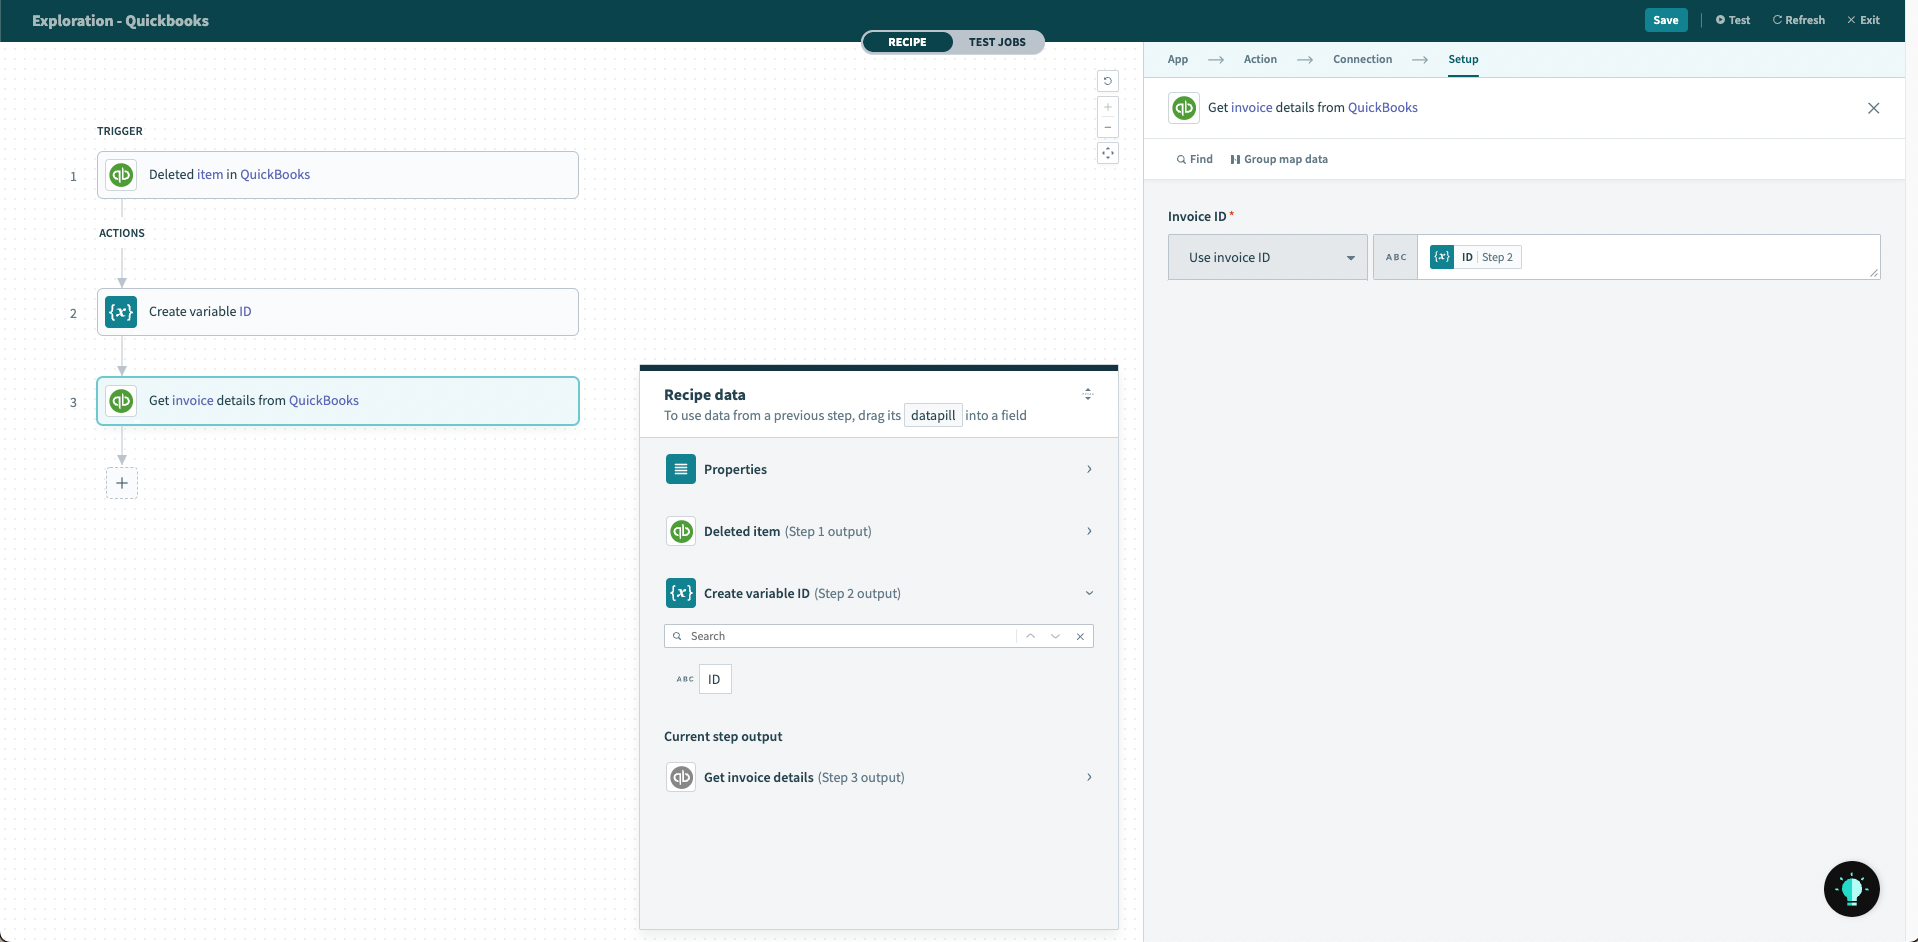Click the add step plus icon
Image resolution: width=1918 pixels, height=942 pixels.
point(122,483)
